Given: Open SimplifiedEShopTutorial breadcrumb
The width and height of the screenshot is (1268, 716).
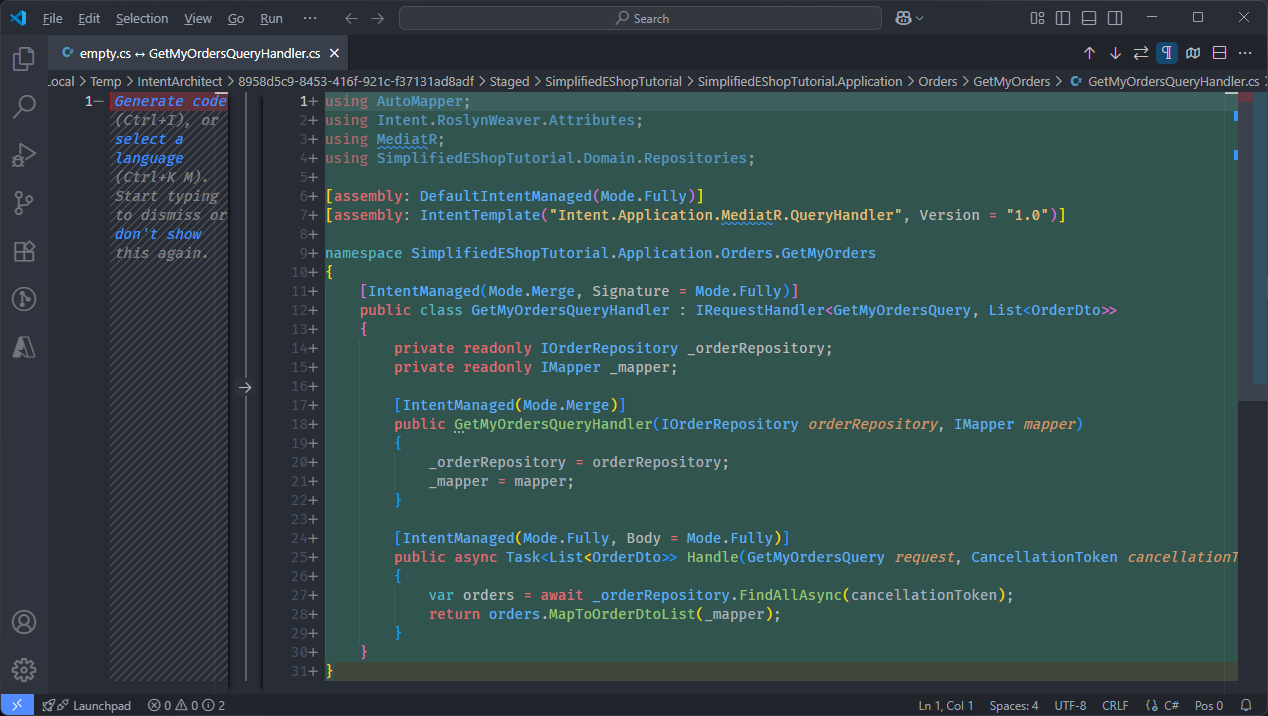Looking at the screenshot, I should click(613, 82).
